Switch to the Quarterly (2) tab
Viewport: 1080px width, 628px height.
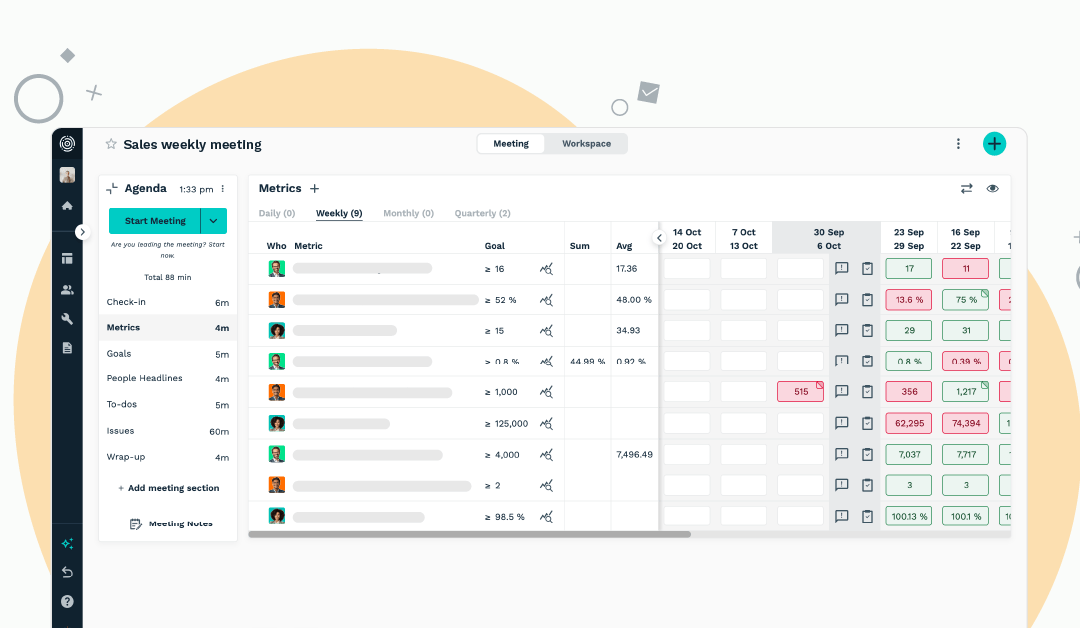pos(482,214)
